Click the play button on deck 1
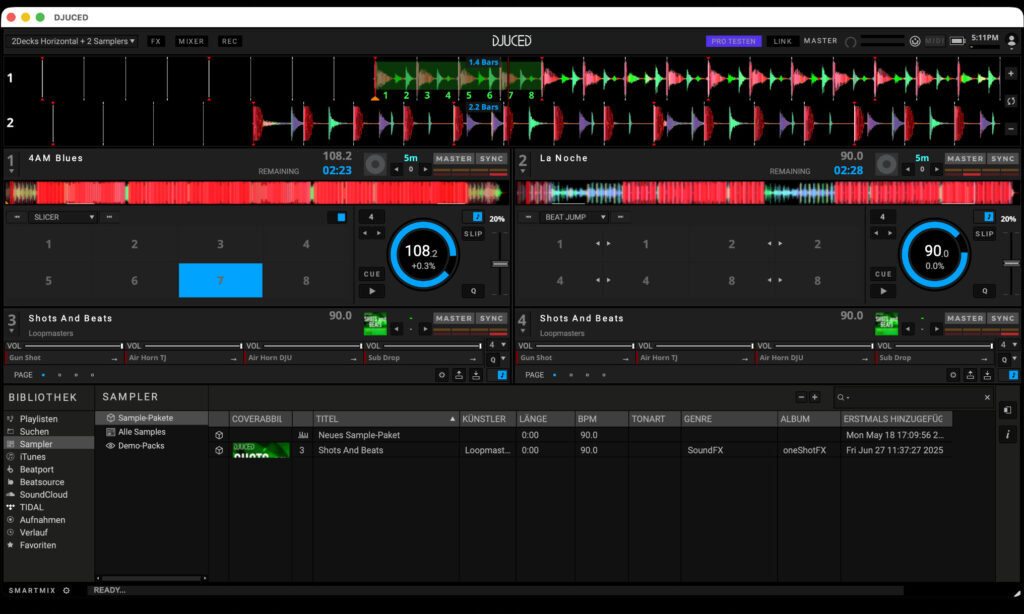Screen dimensions: 1024x614 coord(372,291)
